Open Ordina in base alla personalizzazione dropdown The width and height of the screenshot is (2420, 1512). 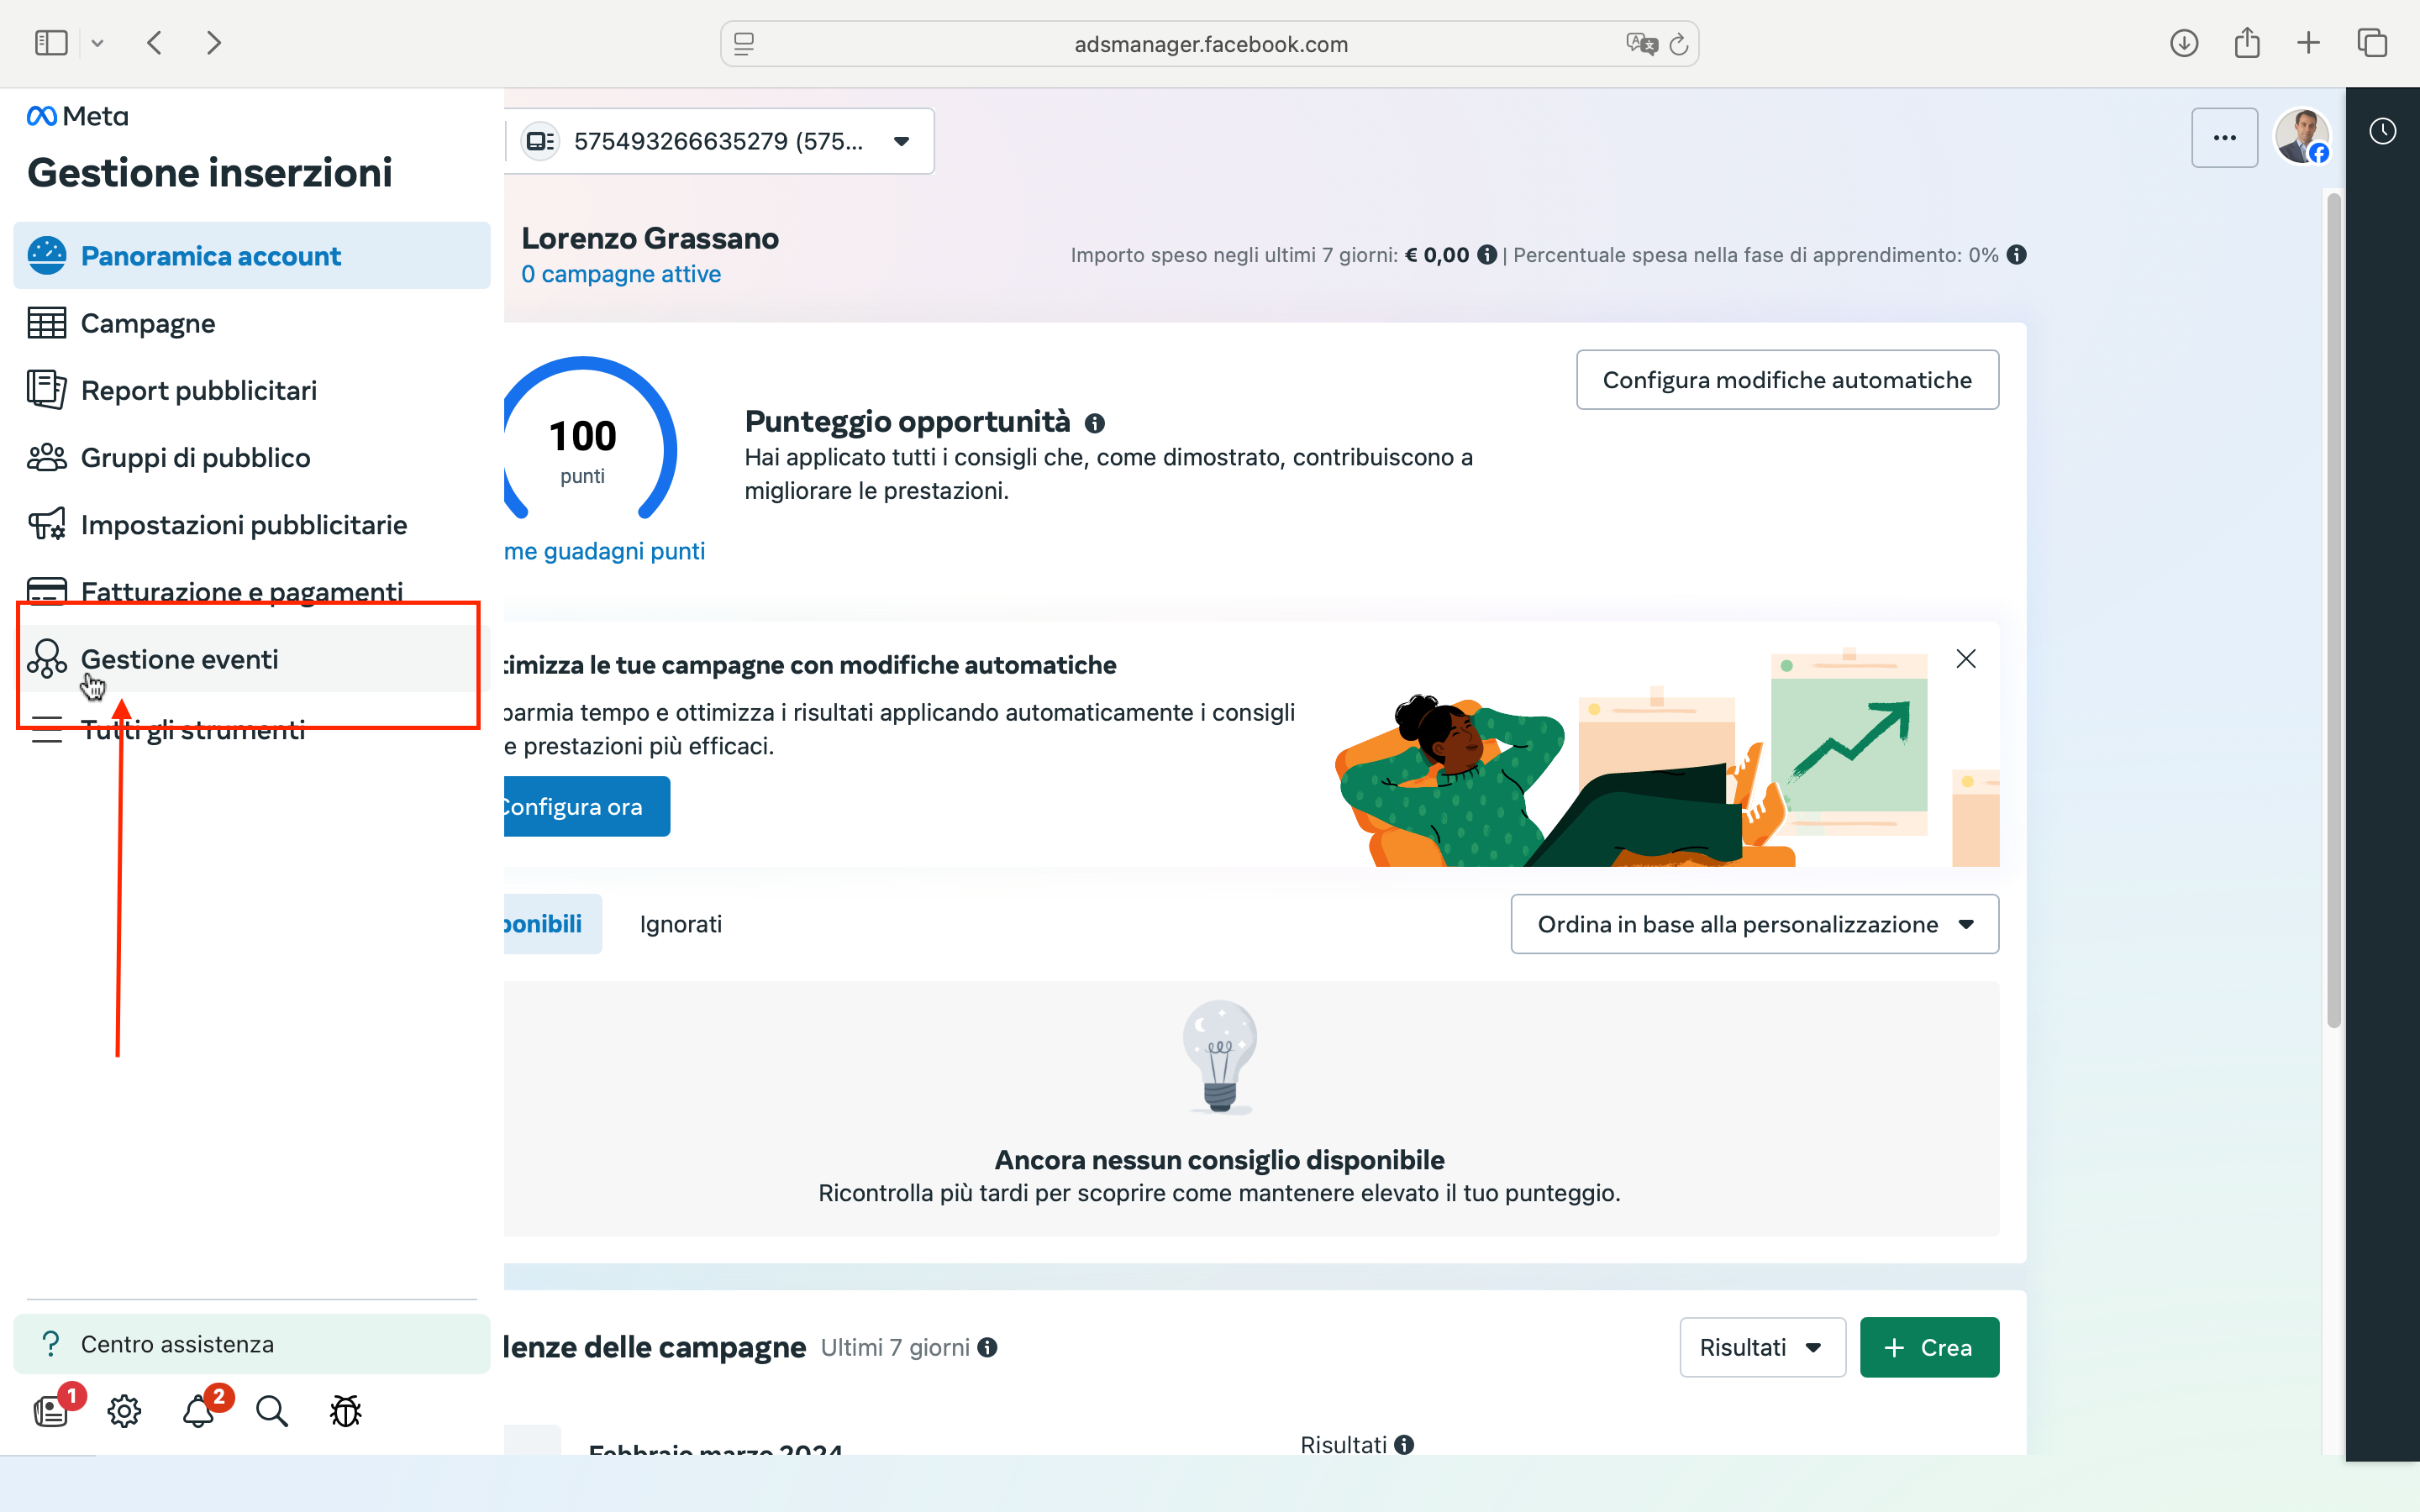click(1754, 924)
